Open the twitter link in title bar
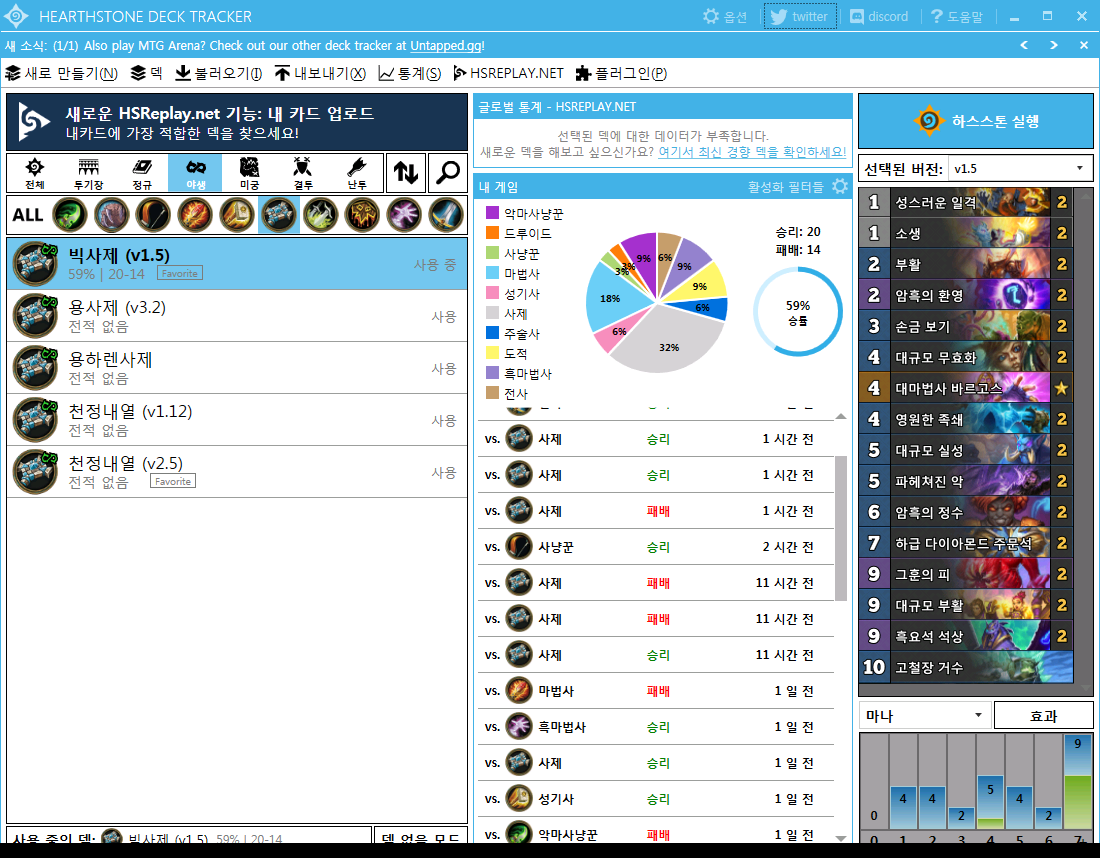This screenshot has height=858, width=1100. (x=800, y=16)
